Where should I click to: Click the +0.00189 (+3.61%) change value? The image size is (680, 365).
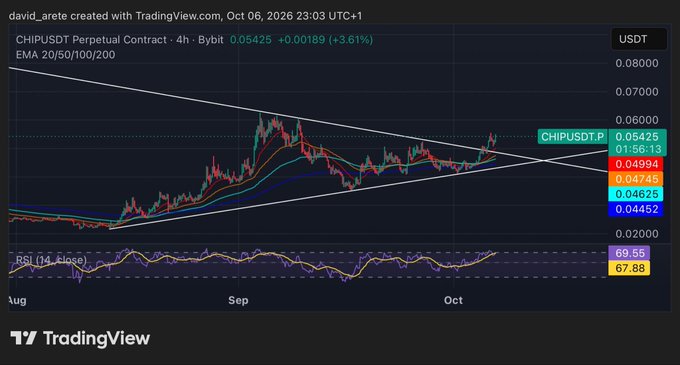tap(325, 40)
